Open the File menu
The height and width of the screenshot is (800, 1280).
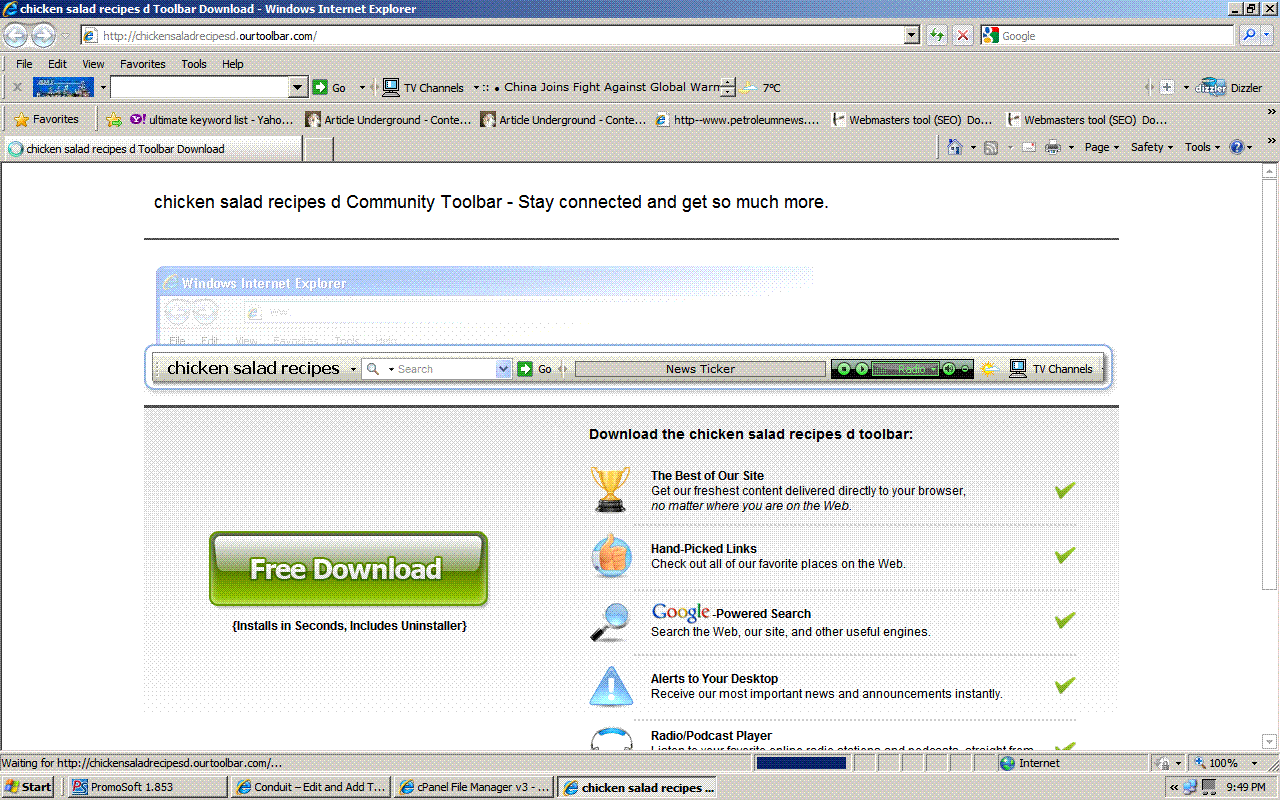coord(24,64)
